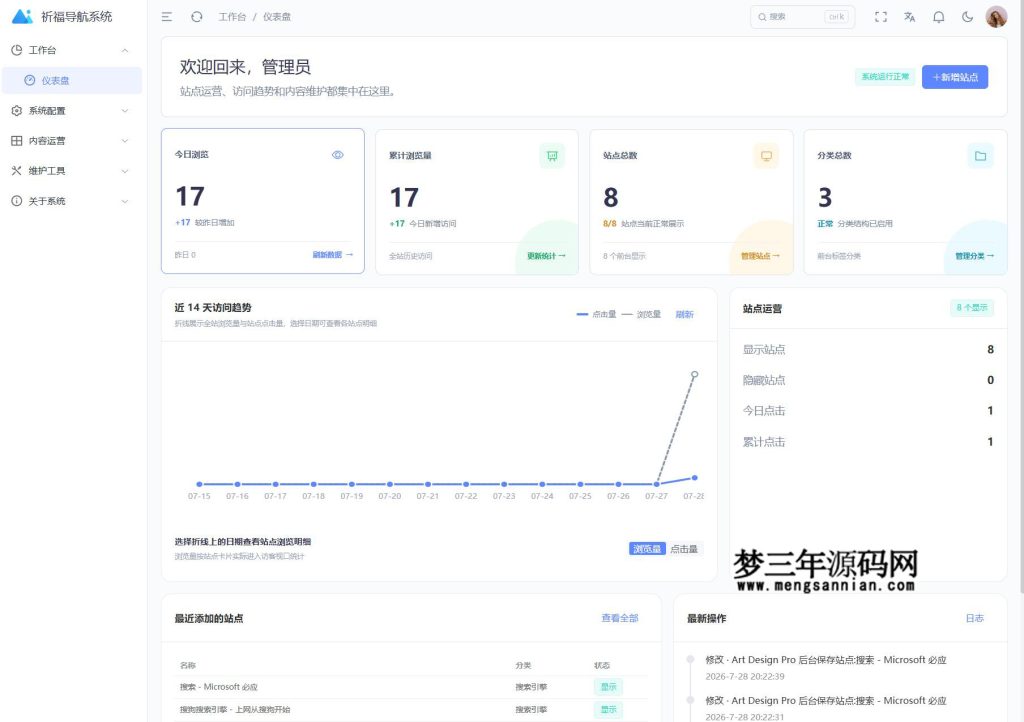Click 更新统计 link on 累计浏览量 card
The image size is (1024, 722).
point(547,256)
